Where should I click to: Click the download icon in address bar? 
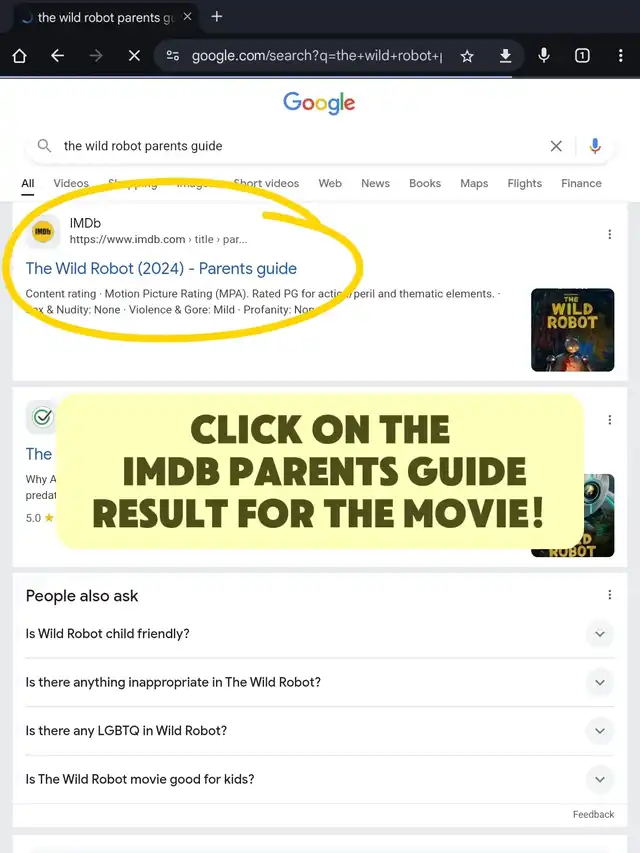[506, 55]
